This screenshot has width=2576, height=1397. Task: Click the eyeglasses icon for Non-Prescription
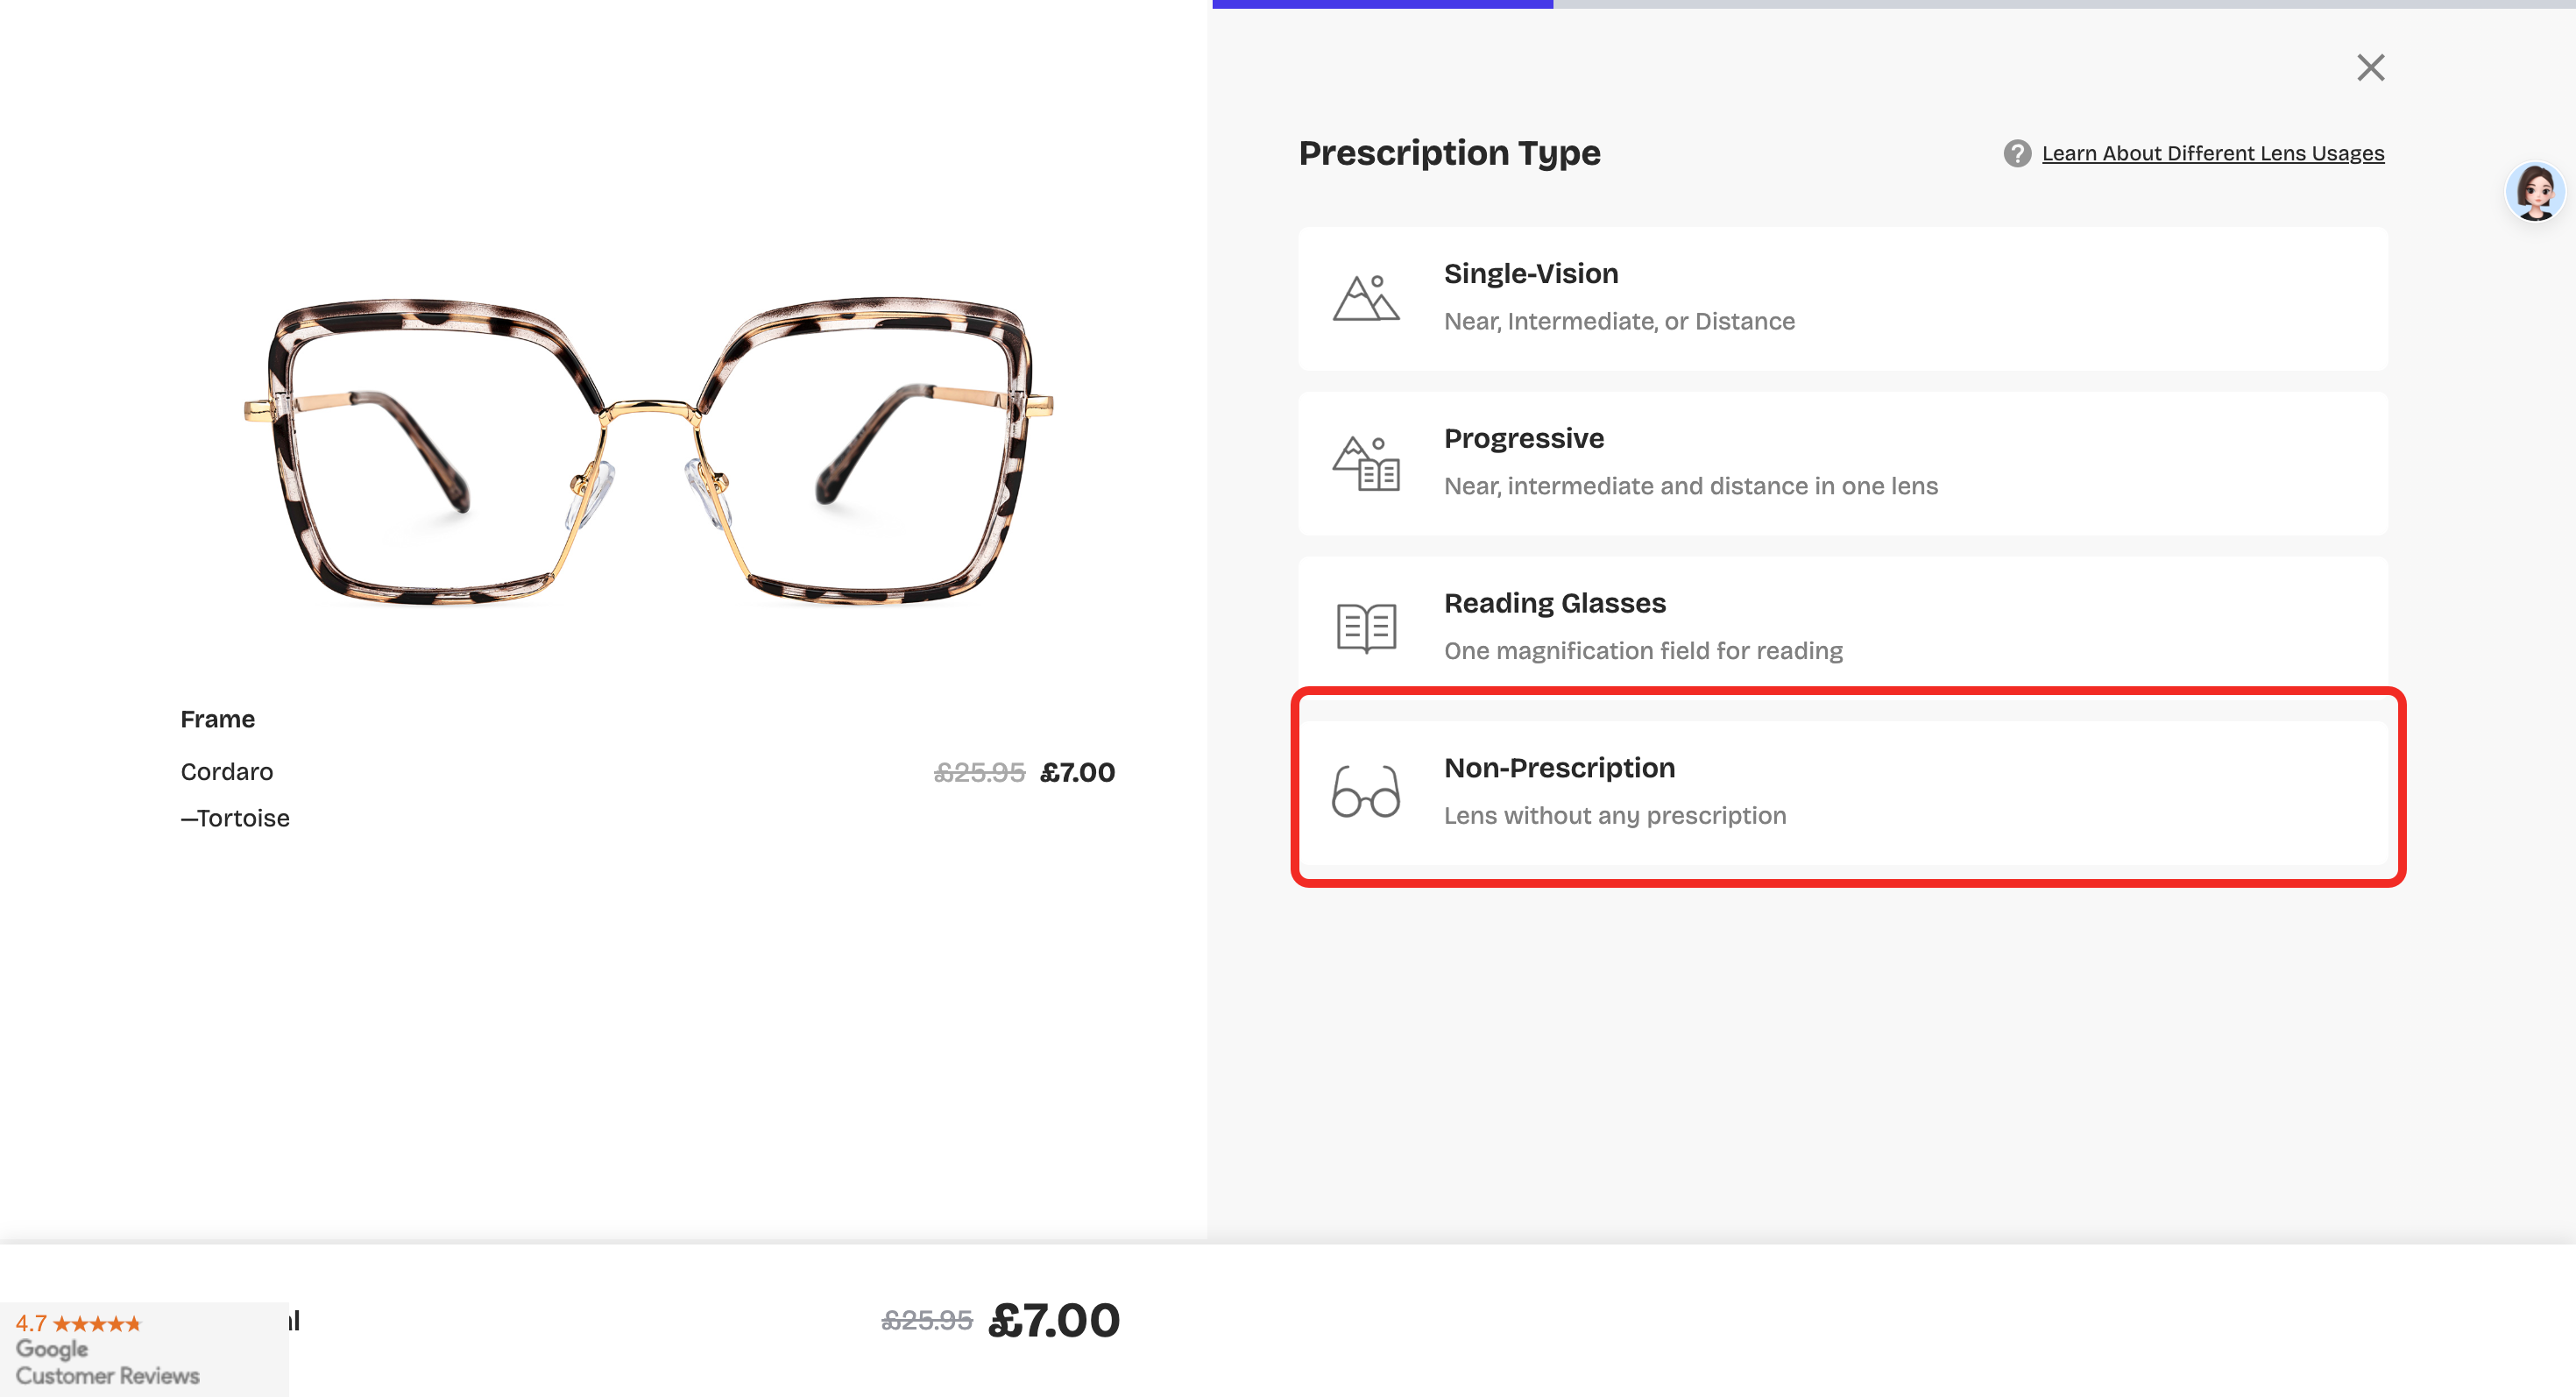tap(1365, 791)
